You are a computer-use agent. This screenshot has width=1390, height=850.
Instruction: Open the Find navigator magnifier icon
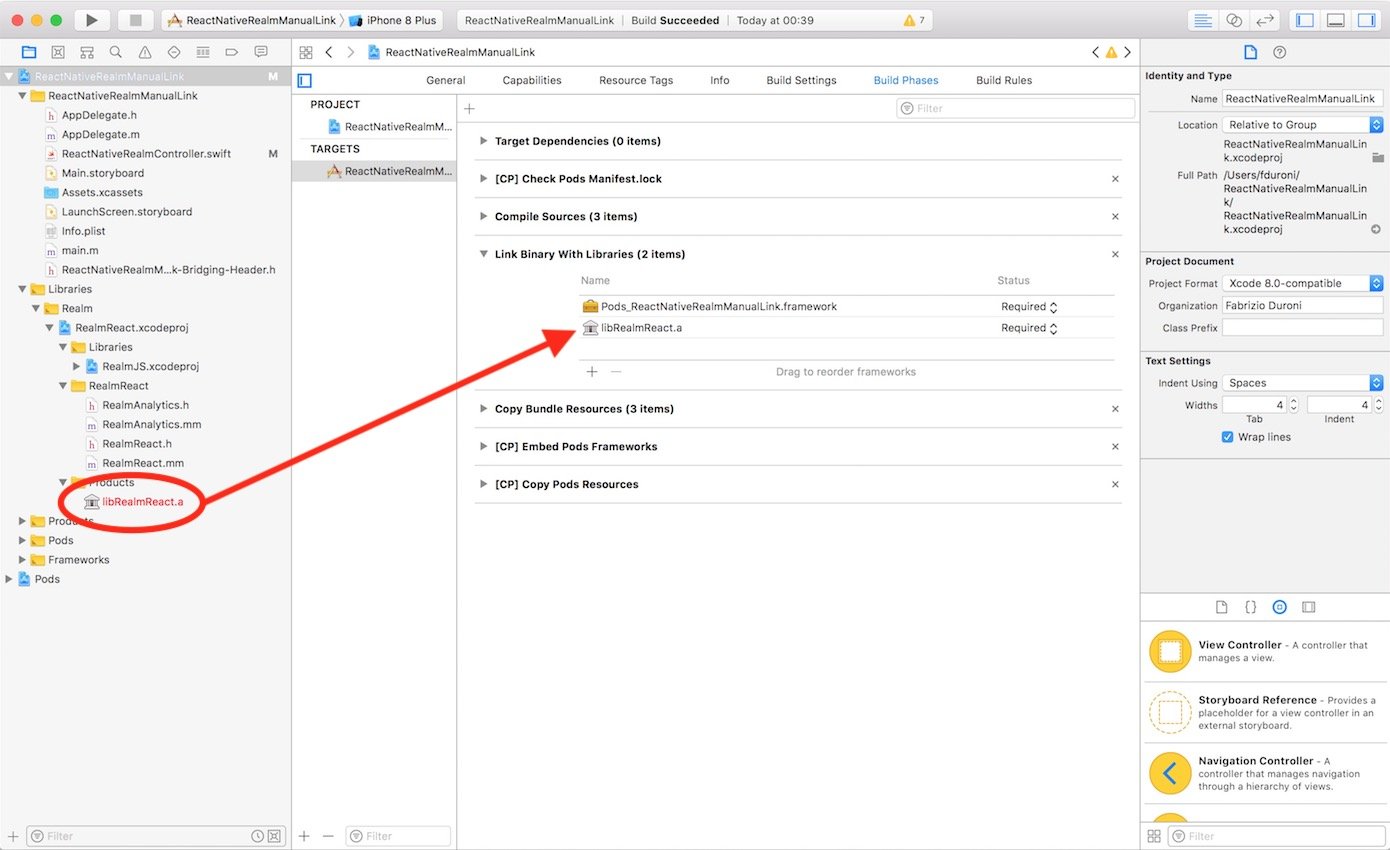coord(116,52)
